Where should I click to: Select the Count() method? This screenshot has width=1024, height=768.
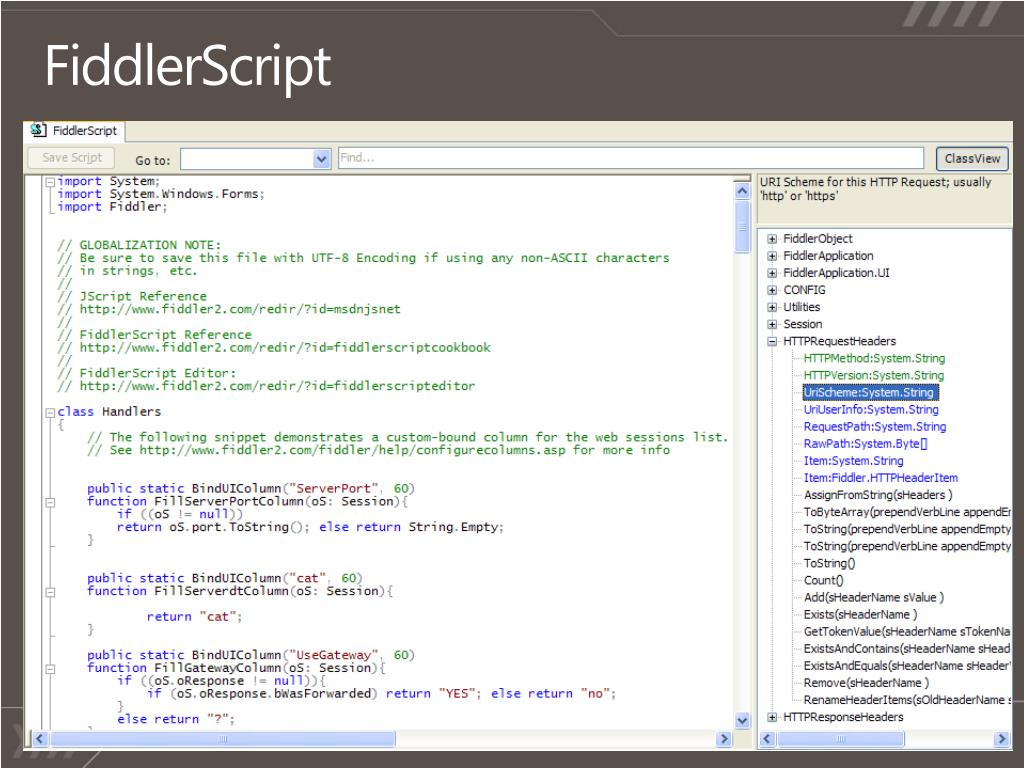click(824, 580)
